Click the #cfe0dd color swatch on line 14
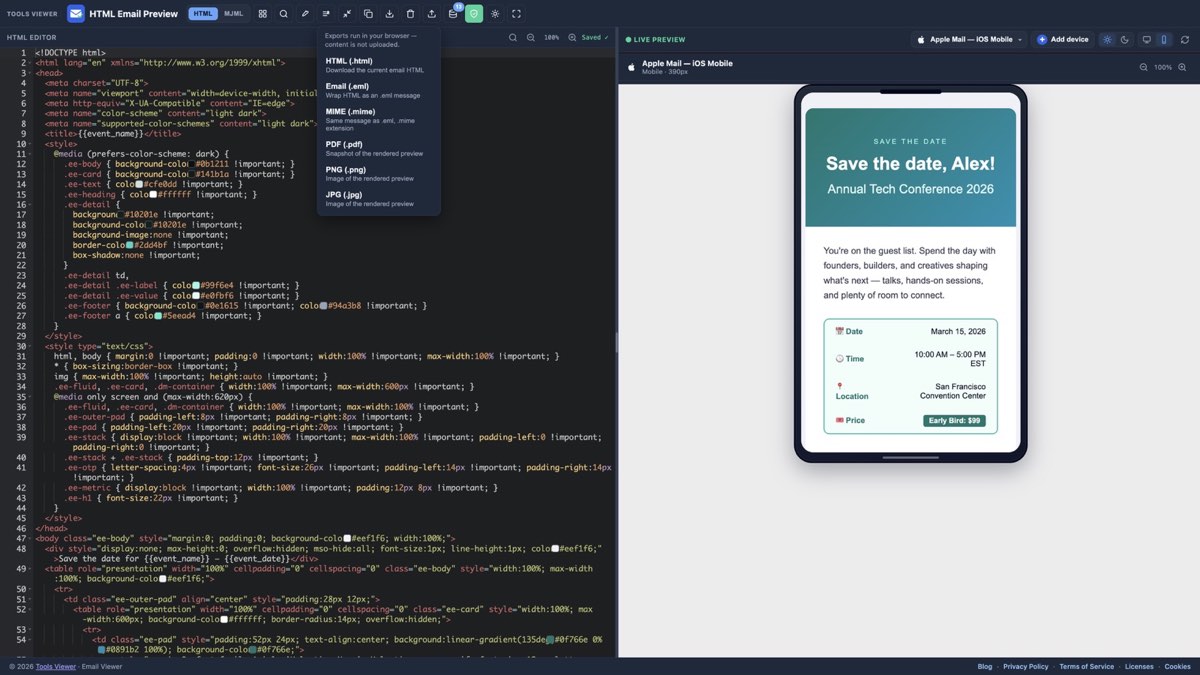 (x=139, y=184)
